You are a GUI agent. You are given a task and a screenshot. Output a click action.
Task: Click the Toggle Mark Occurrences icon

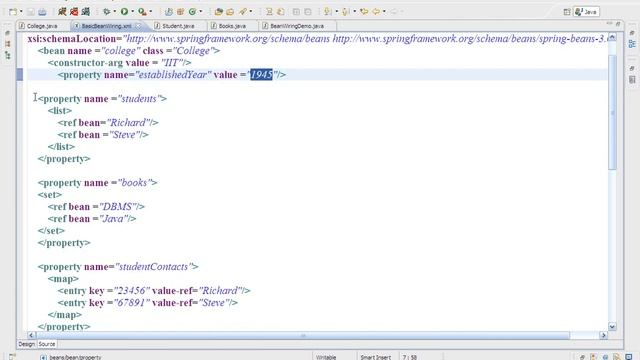269,12
